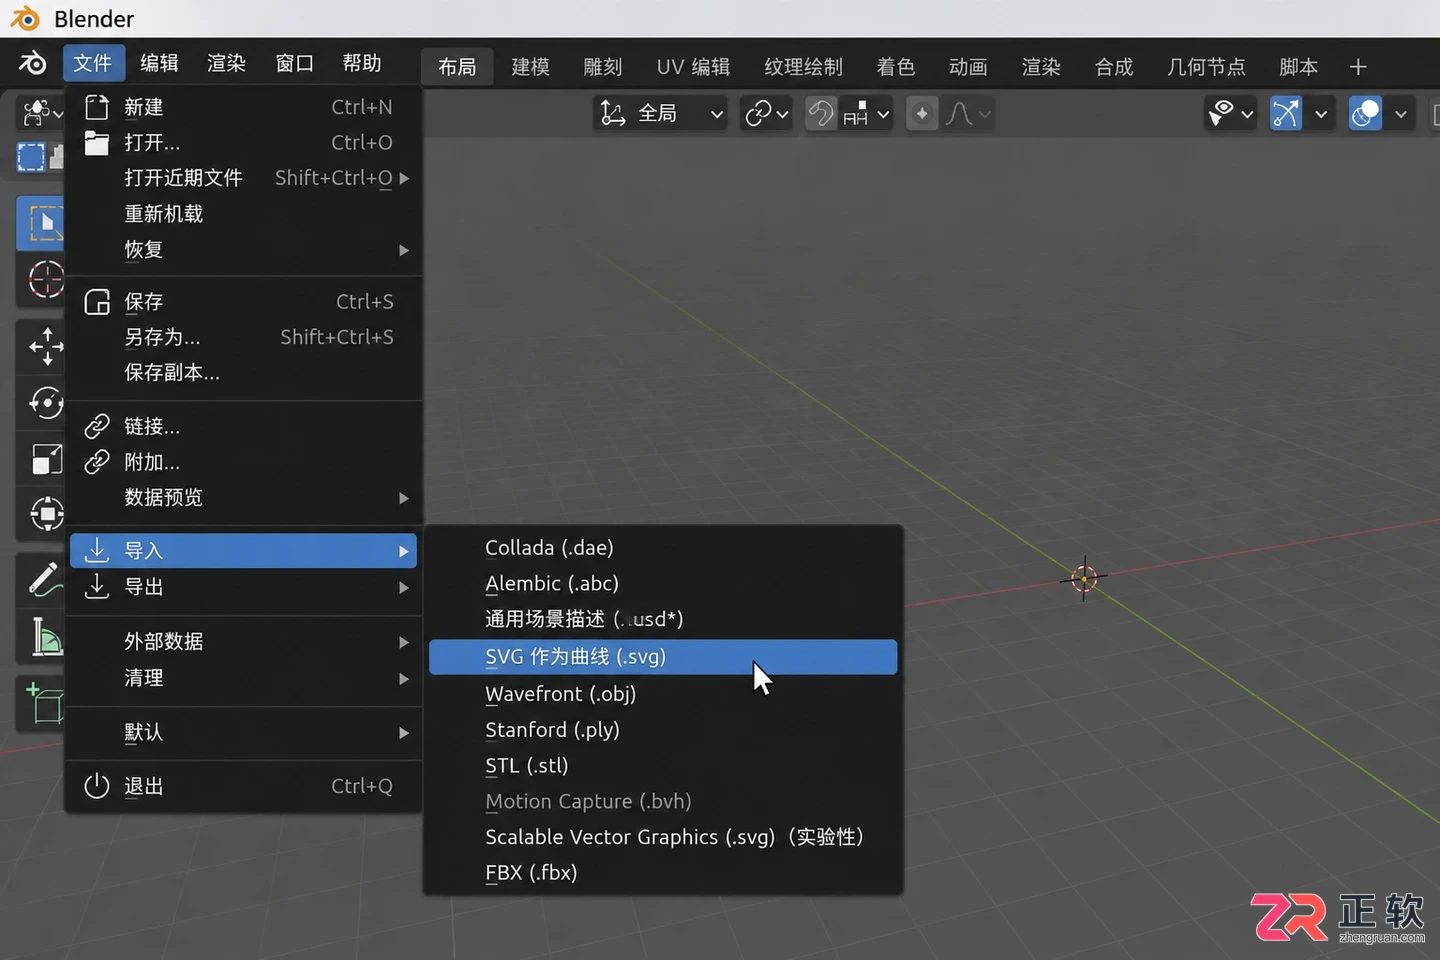
Task: Toggle show gizmo button
Action: (1286, 114)
